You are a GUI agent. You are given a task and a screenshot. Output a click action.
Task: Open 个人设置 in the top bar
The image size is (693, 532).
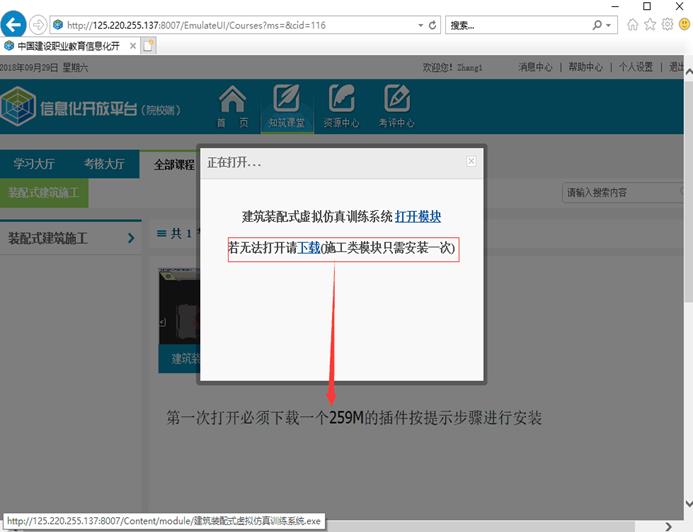(635, 67)
